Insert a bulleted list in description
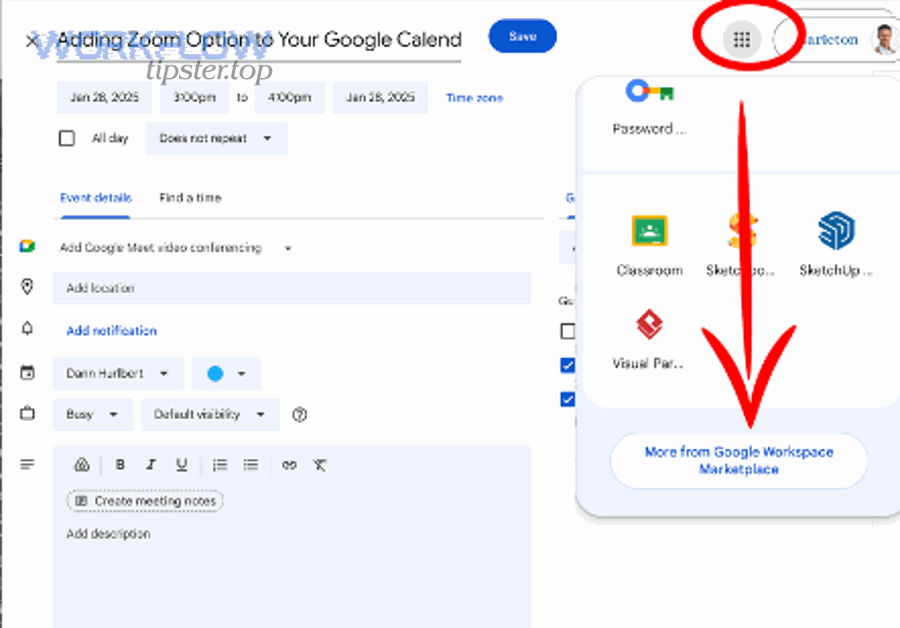The height and width of the screenshot is (628, 900). [x=251, y=465]
